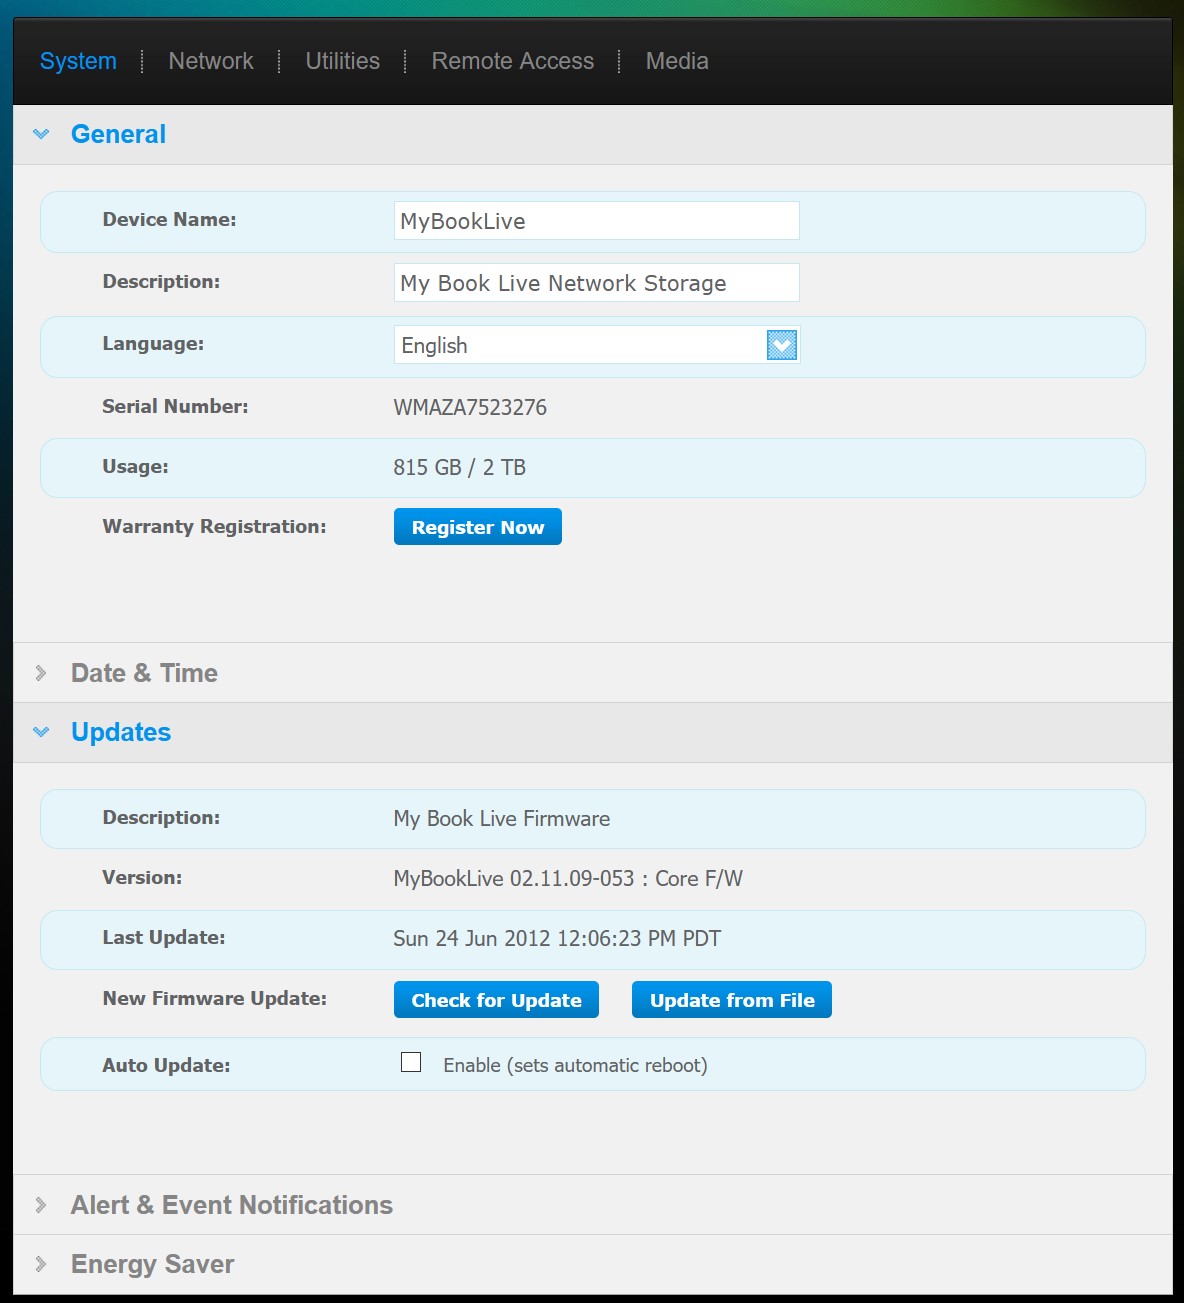This screenshot has height=1303, width=1184.
Task: Enable the Auto Update checkbox
Action: [411, 1062]
